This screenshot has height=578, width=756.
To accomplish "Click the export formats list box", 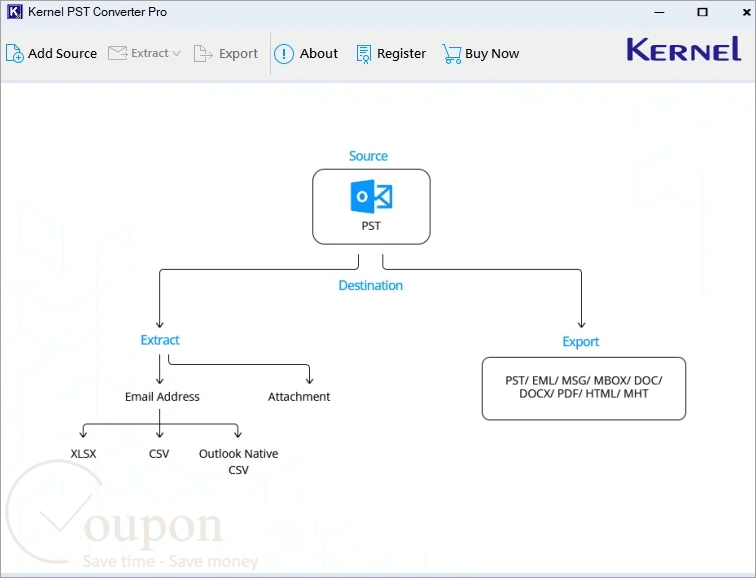I will (x=584, y=389).
